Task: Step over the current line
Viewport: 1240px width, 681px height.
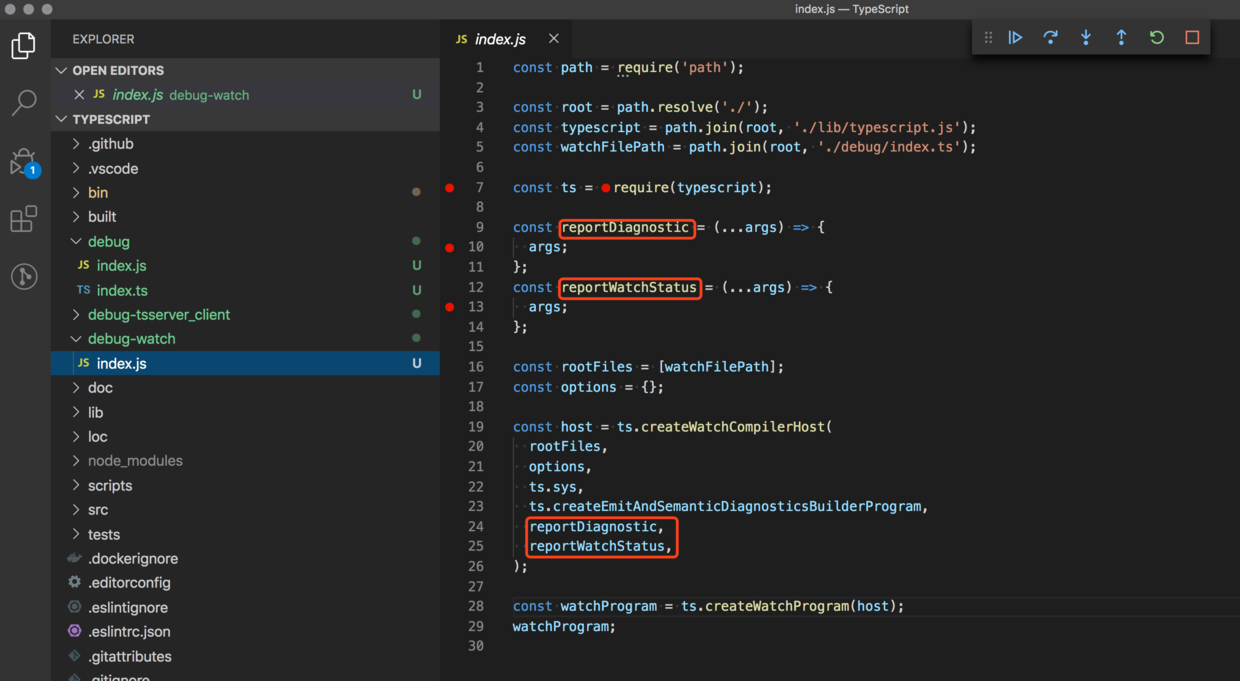Action: 1051,37
